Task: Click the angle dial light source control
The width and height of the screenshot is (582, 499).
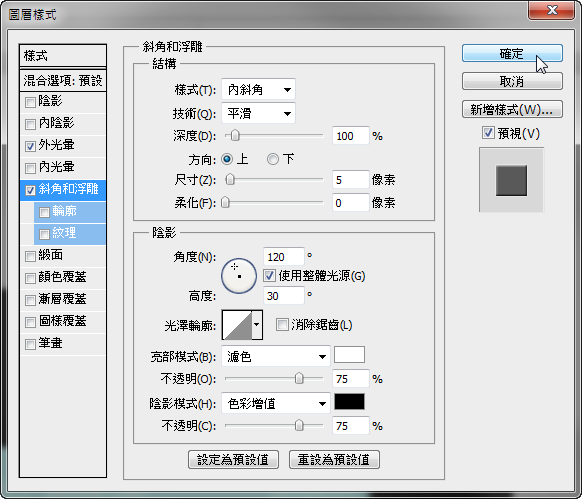Action: 239,276
